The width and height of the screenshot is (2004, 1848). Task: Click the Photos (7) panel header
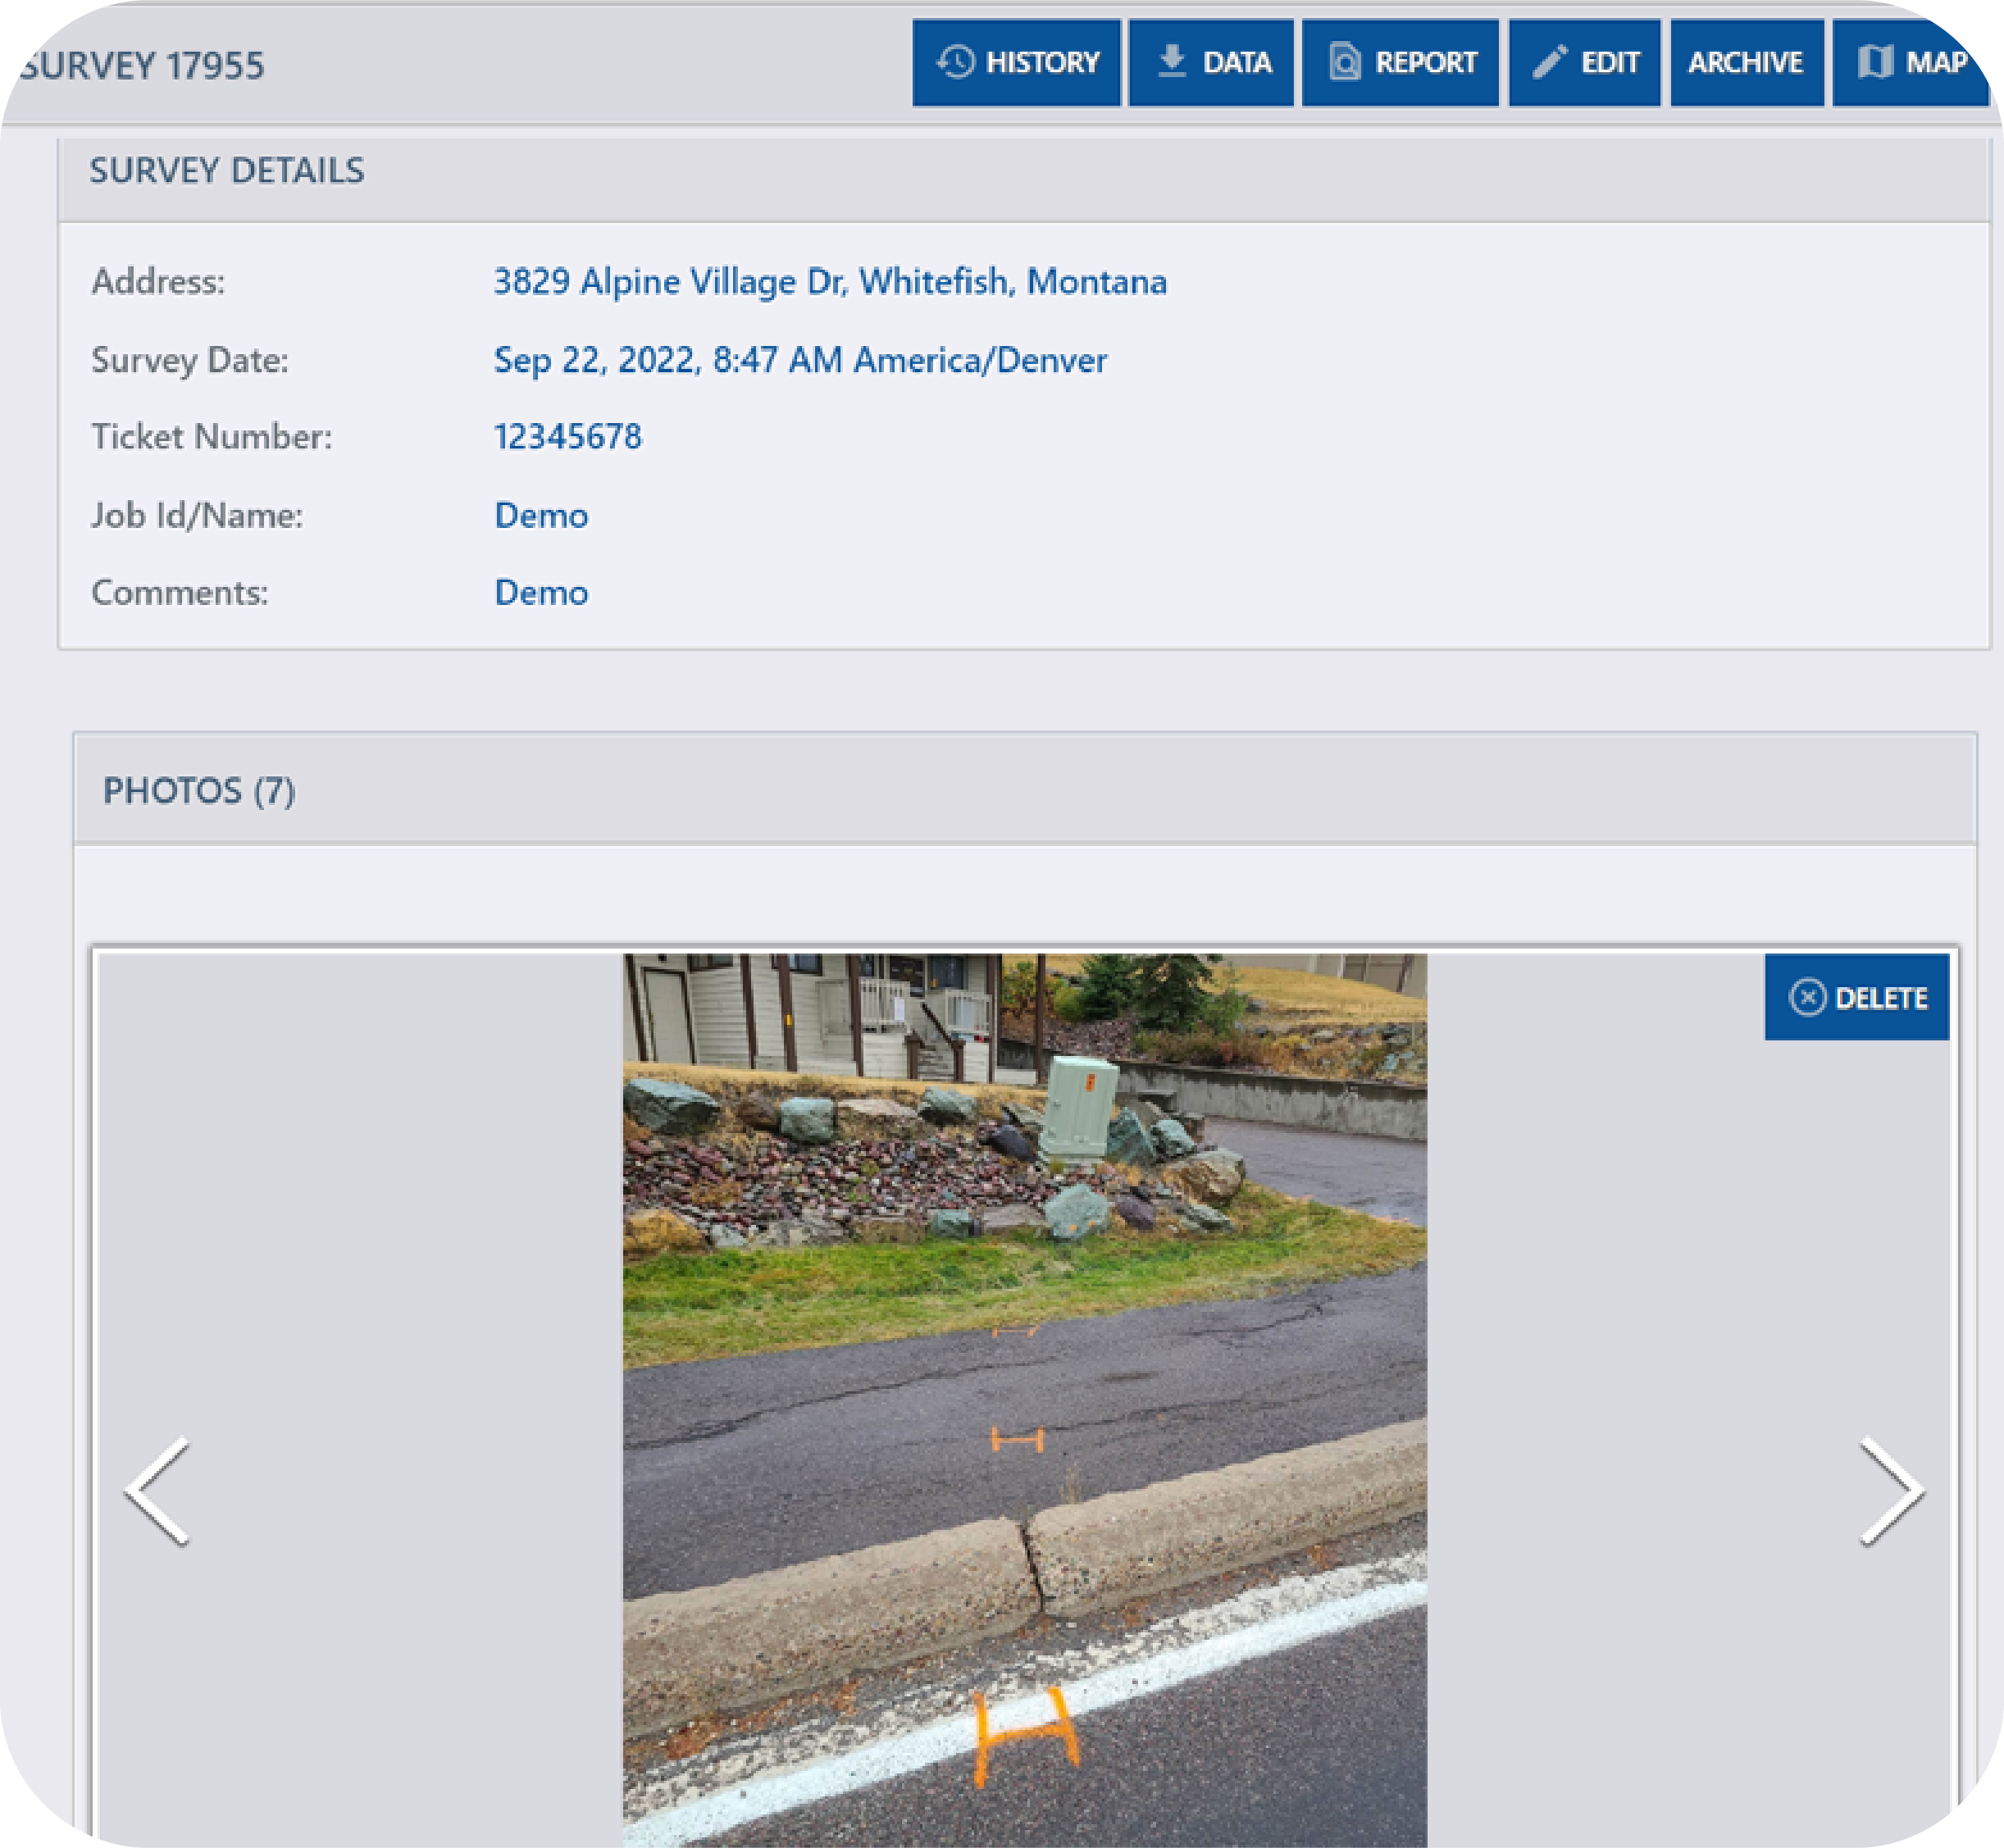click(x=1025, y=790)
